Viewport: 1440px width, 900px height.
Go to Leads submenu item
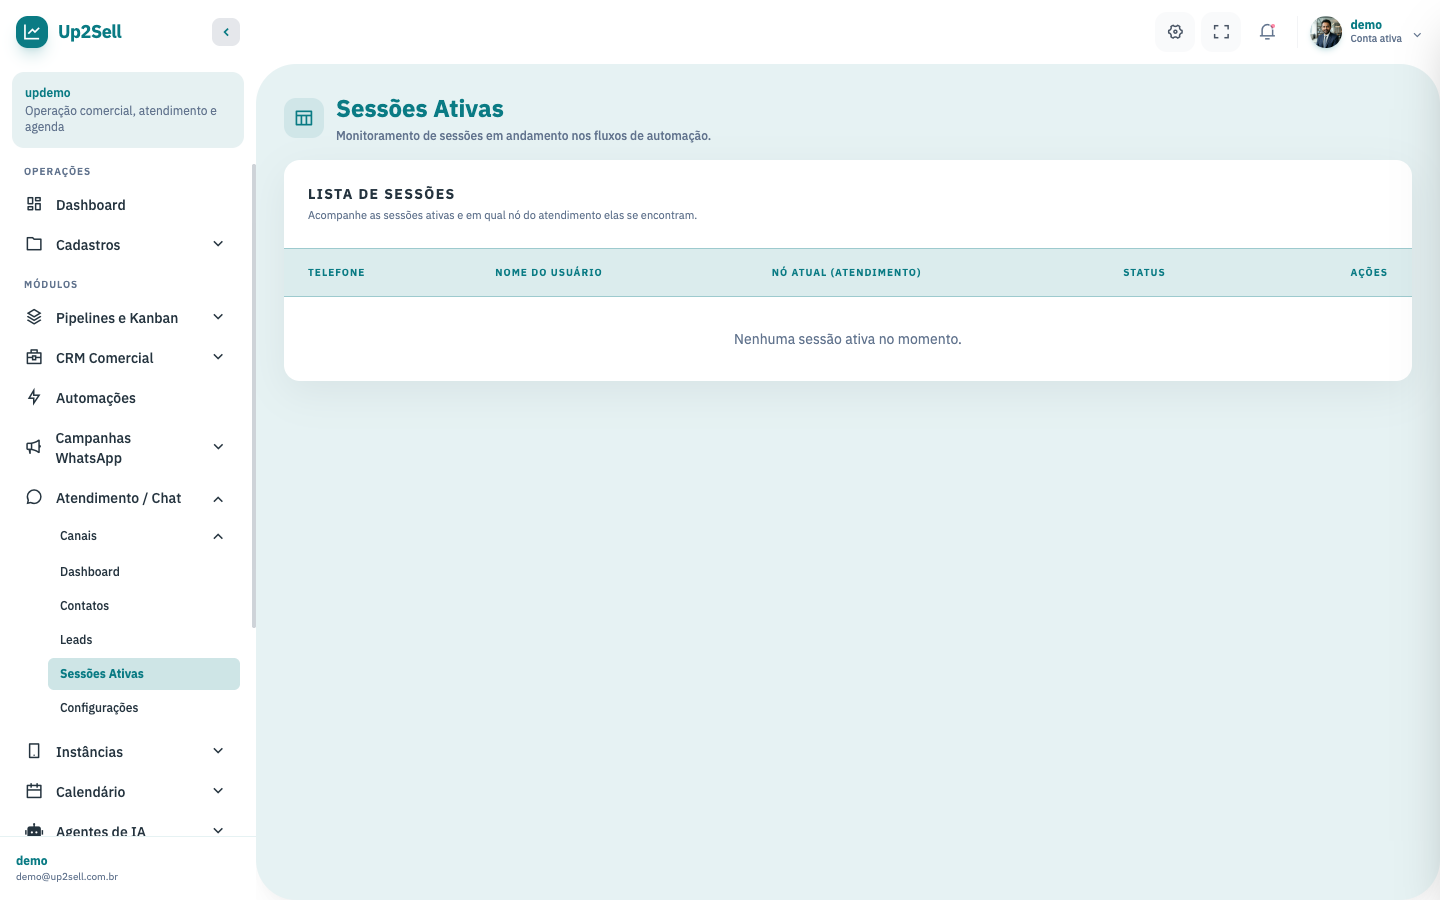(x=144, y=640)
